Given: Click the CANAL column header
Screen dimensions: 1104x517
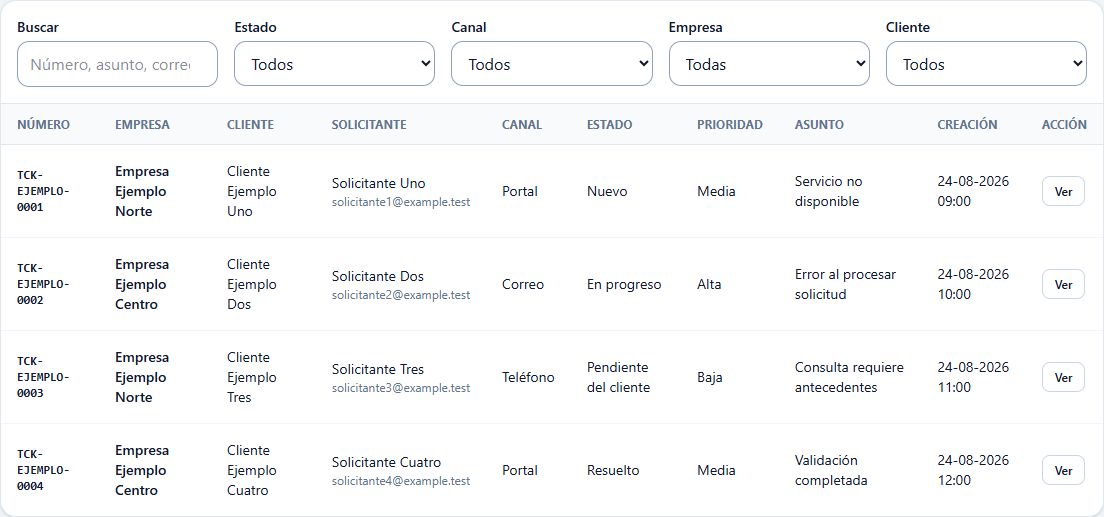Looking at the screenshot, I should coord(522,125).
